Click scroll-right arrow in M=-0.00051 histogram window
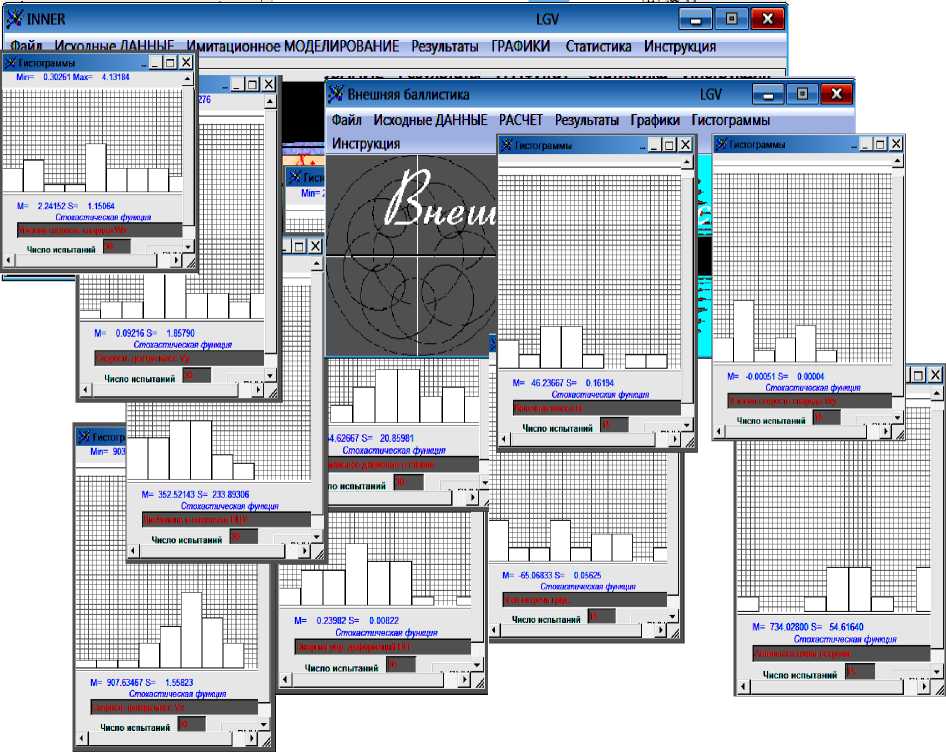This screenshot has height=752, width=946. coord(886,431)
